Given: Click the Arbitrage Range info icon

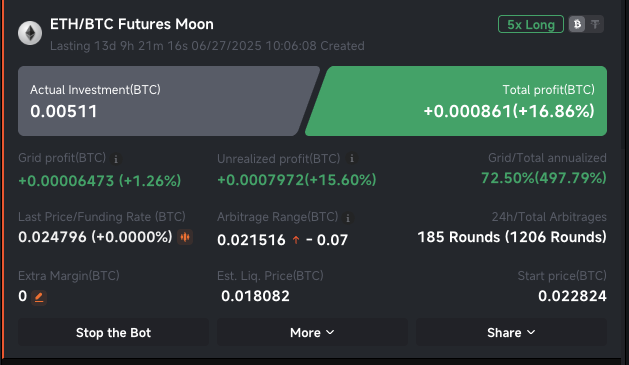Looking at the screenshot, I should [348, 218].
